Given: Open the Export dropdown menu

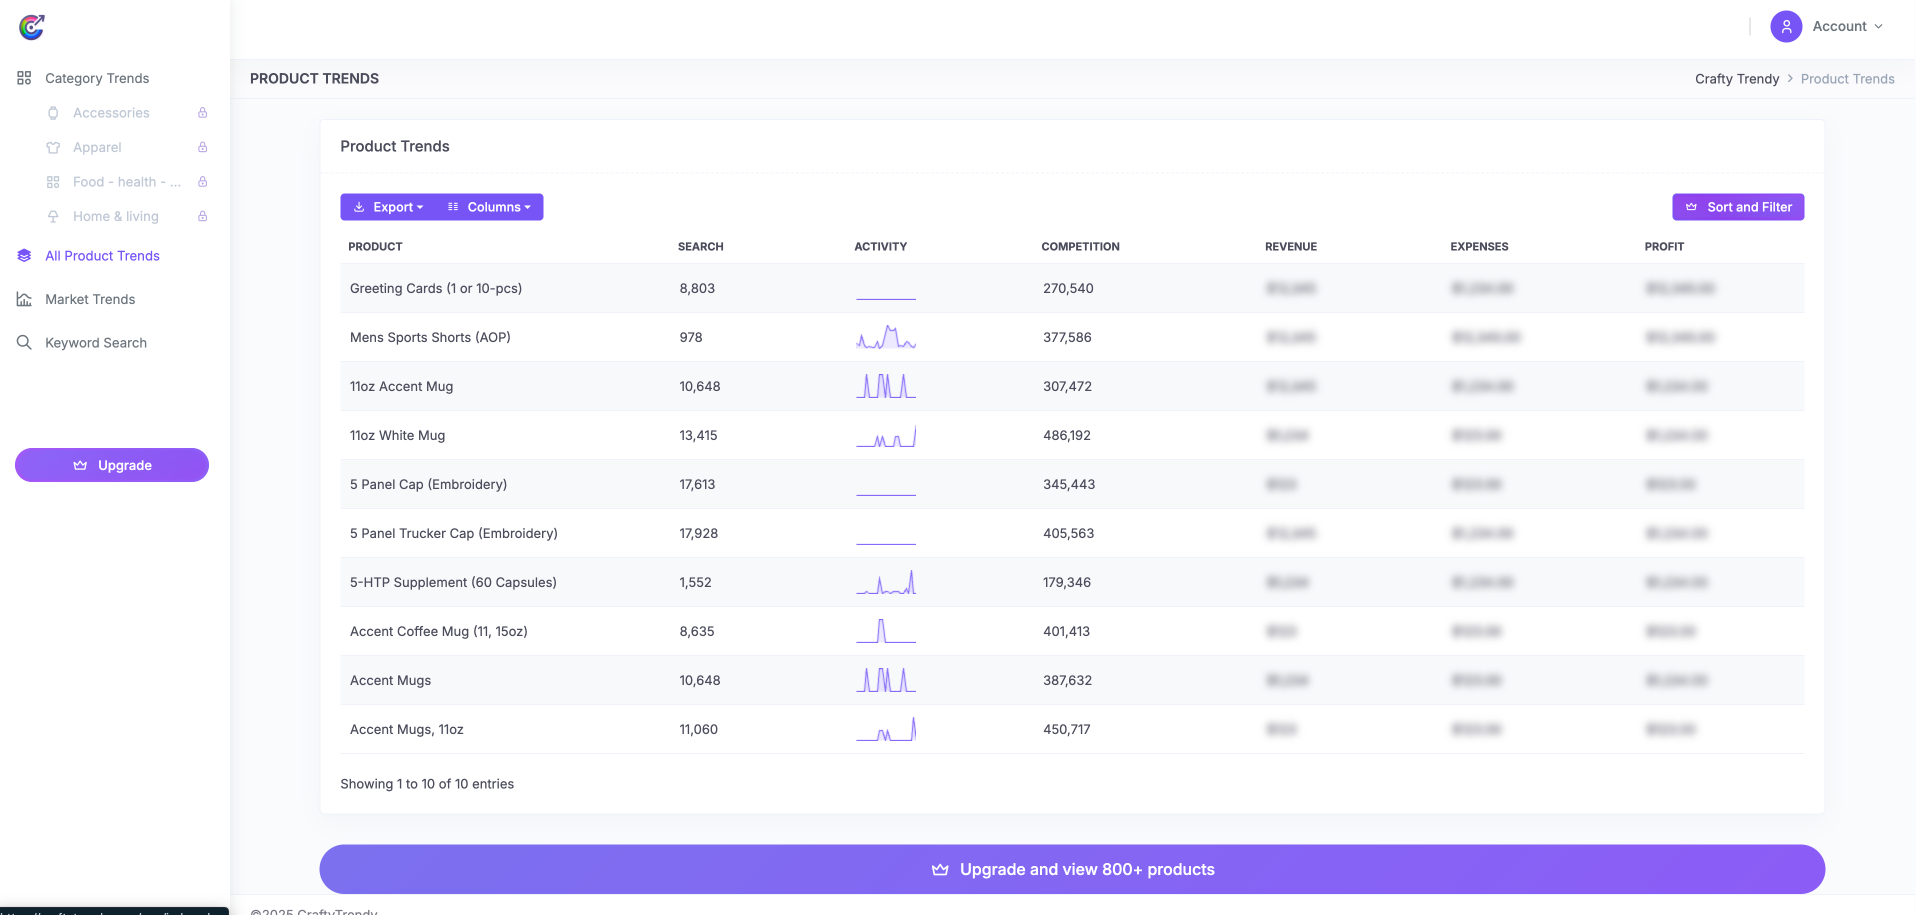Looking at the screenshot, I should [x=389, y=207].
